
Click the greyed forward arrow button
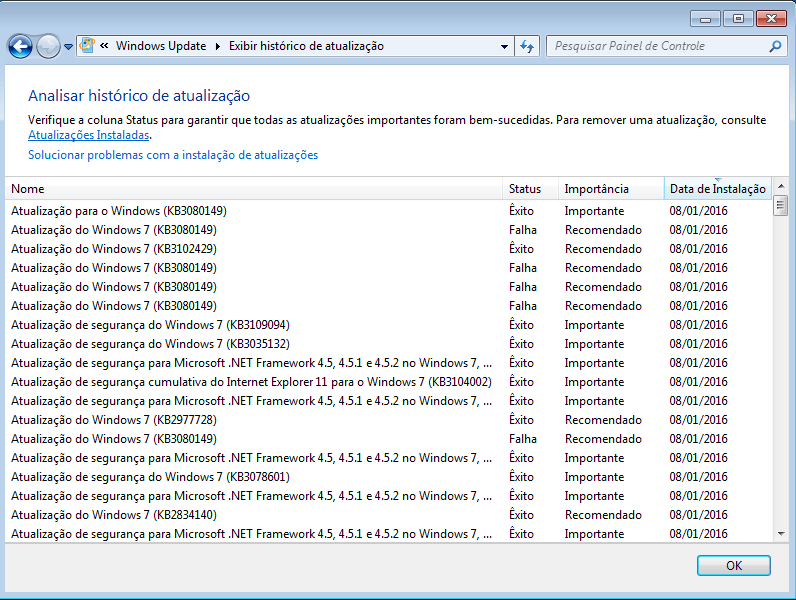coord(49,47)
